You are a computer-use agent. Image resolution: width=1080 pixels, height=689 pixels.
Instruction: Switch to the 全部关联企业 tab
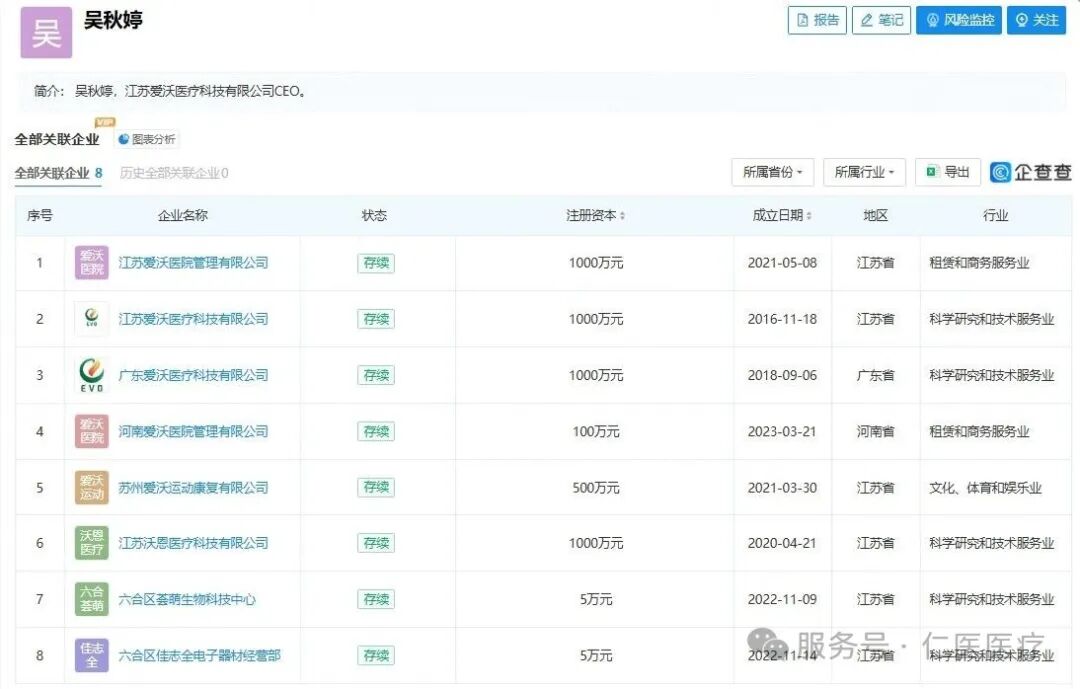58,173
